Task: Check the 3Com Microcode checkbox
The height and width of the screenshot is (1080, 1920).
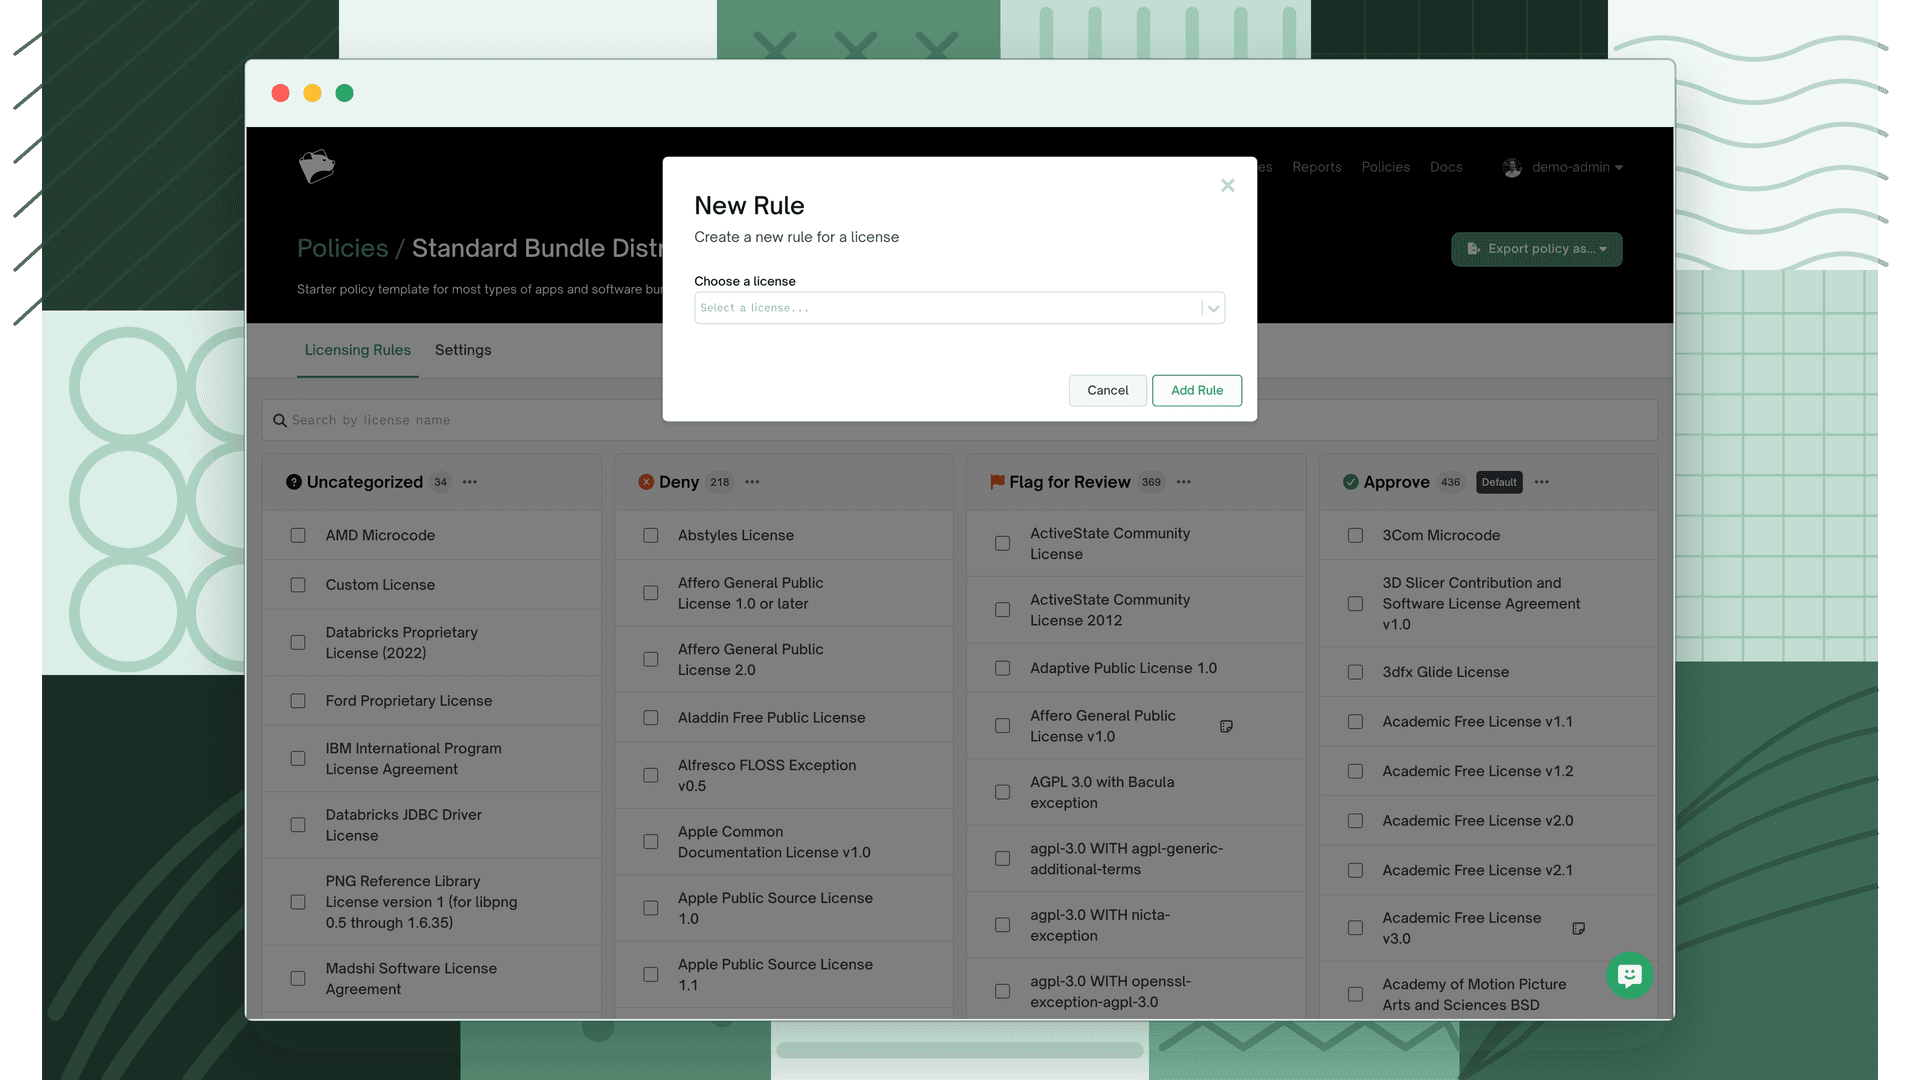Action: [1355, 536]
